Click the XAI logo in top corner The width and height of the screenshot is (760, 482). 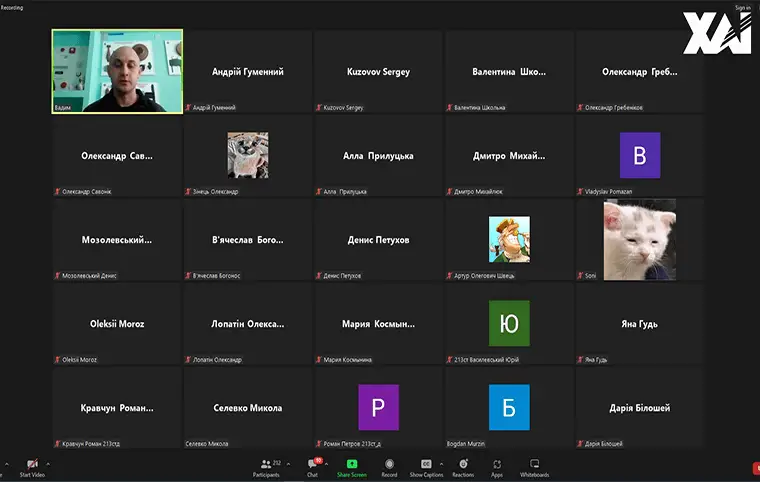coord(716,35)
